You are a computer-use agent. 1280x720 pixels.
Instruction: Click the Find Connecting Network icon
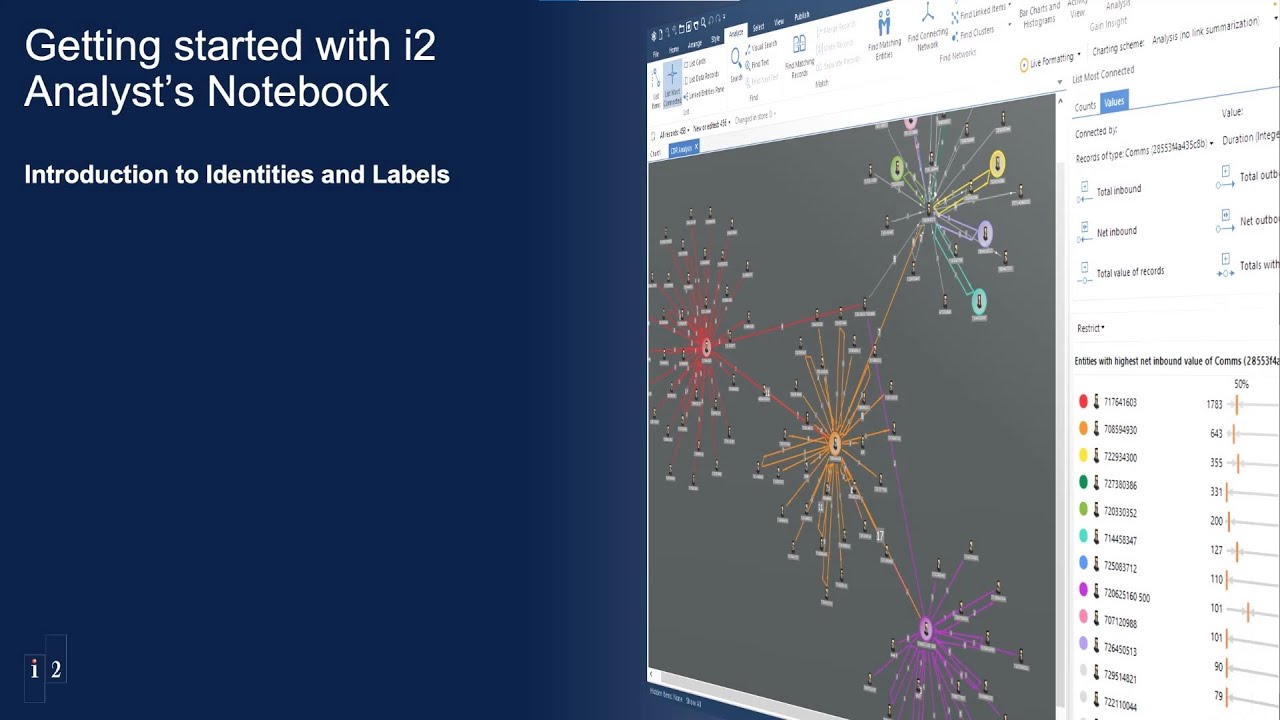(x=928, y=14)
